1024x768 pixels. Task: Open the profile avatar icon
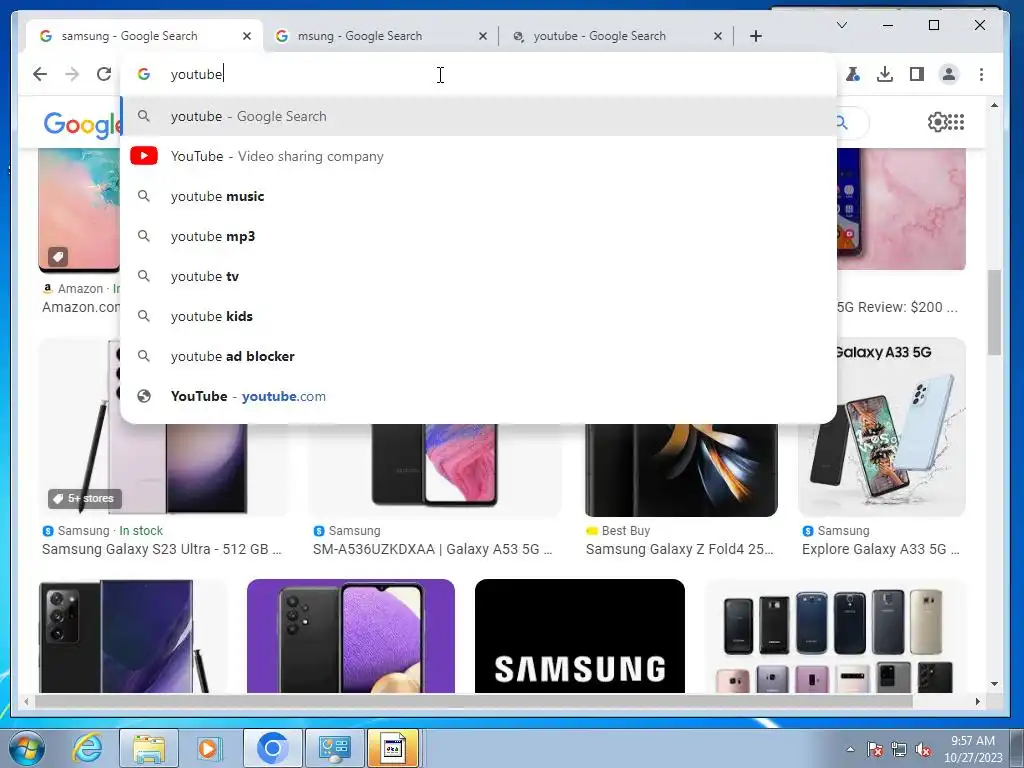(949, 74)
